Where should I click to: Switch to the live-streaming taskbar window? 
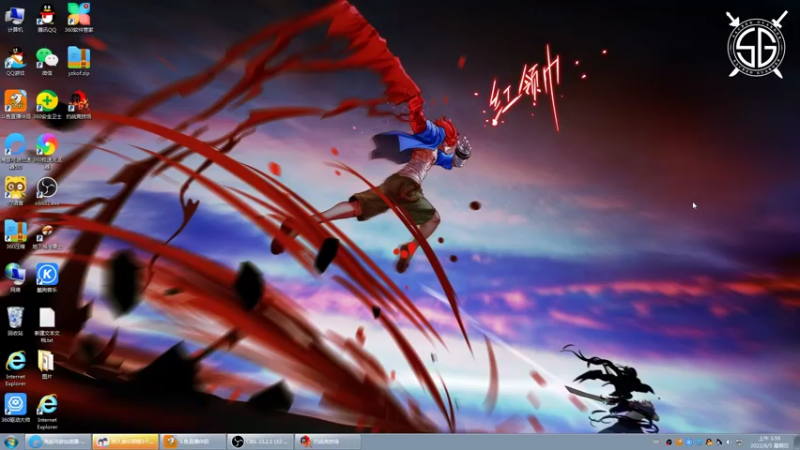[x=193, y=442]
